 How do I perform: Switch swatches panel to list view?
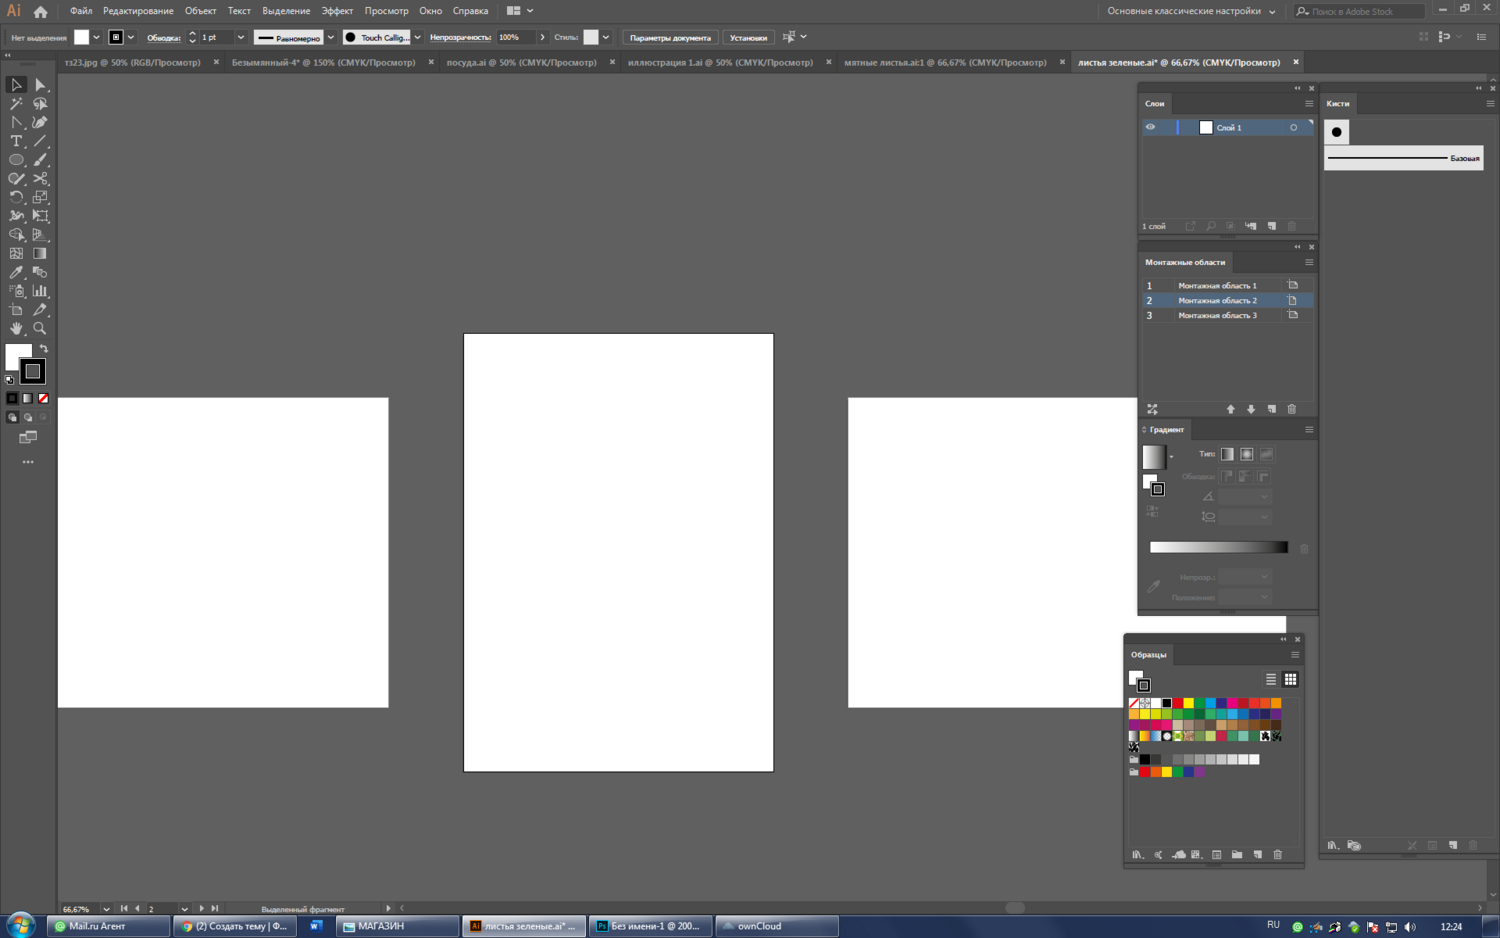(x=1271, y=679)
